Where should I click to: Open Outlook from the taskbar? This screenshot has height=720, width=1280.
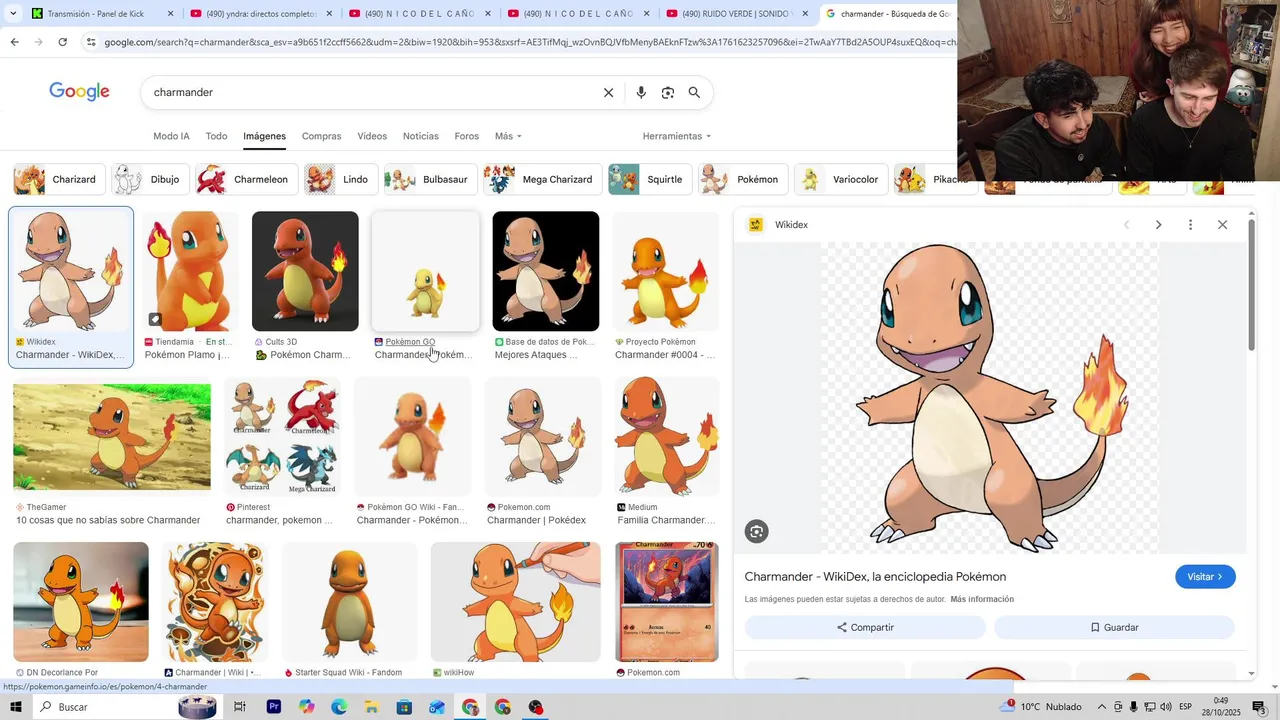point(437,707)
